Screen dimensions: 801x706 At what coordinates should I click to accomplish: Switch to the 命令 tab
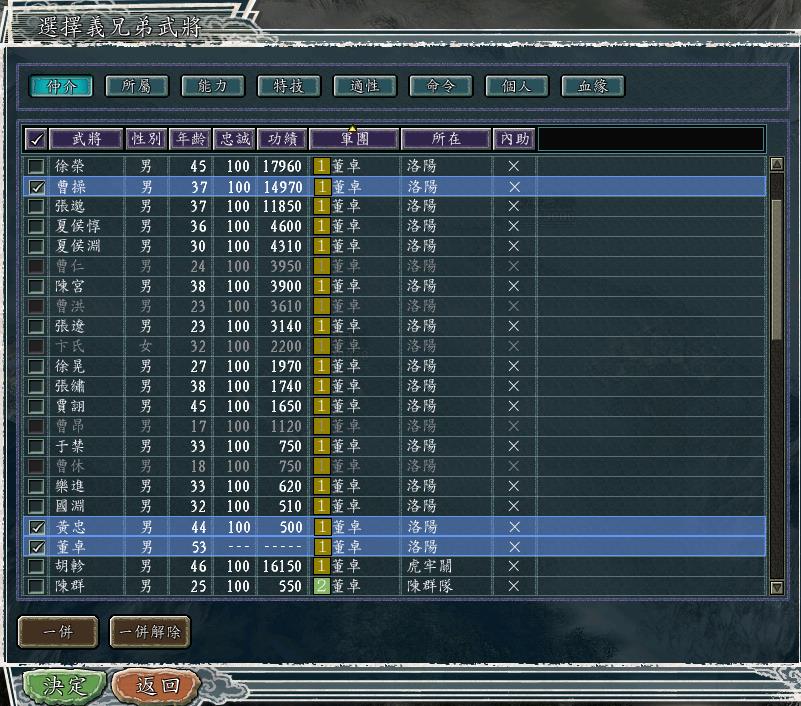(441, 86)
